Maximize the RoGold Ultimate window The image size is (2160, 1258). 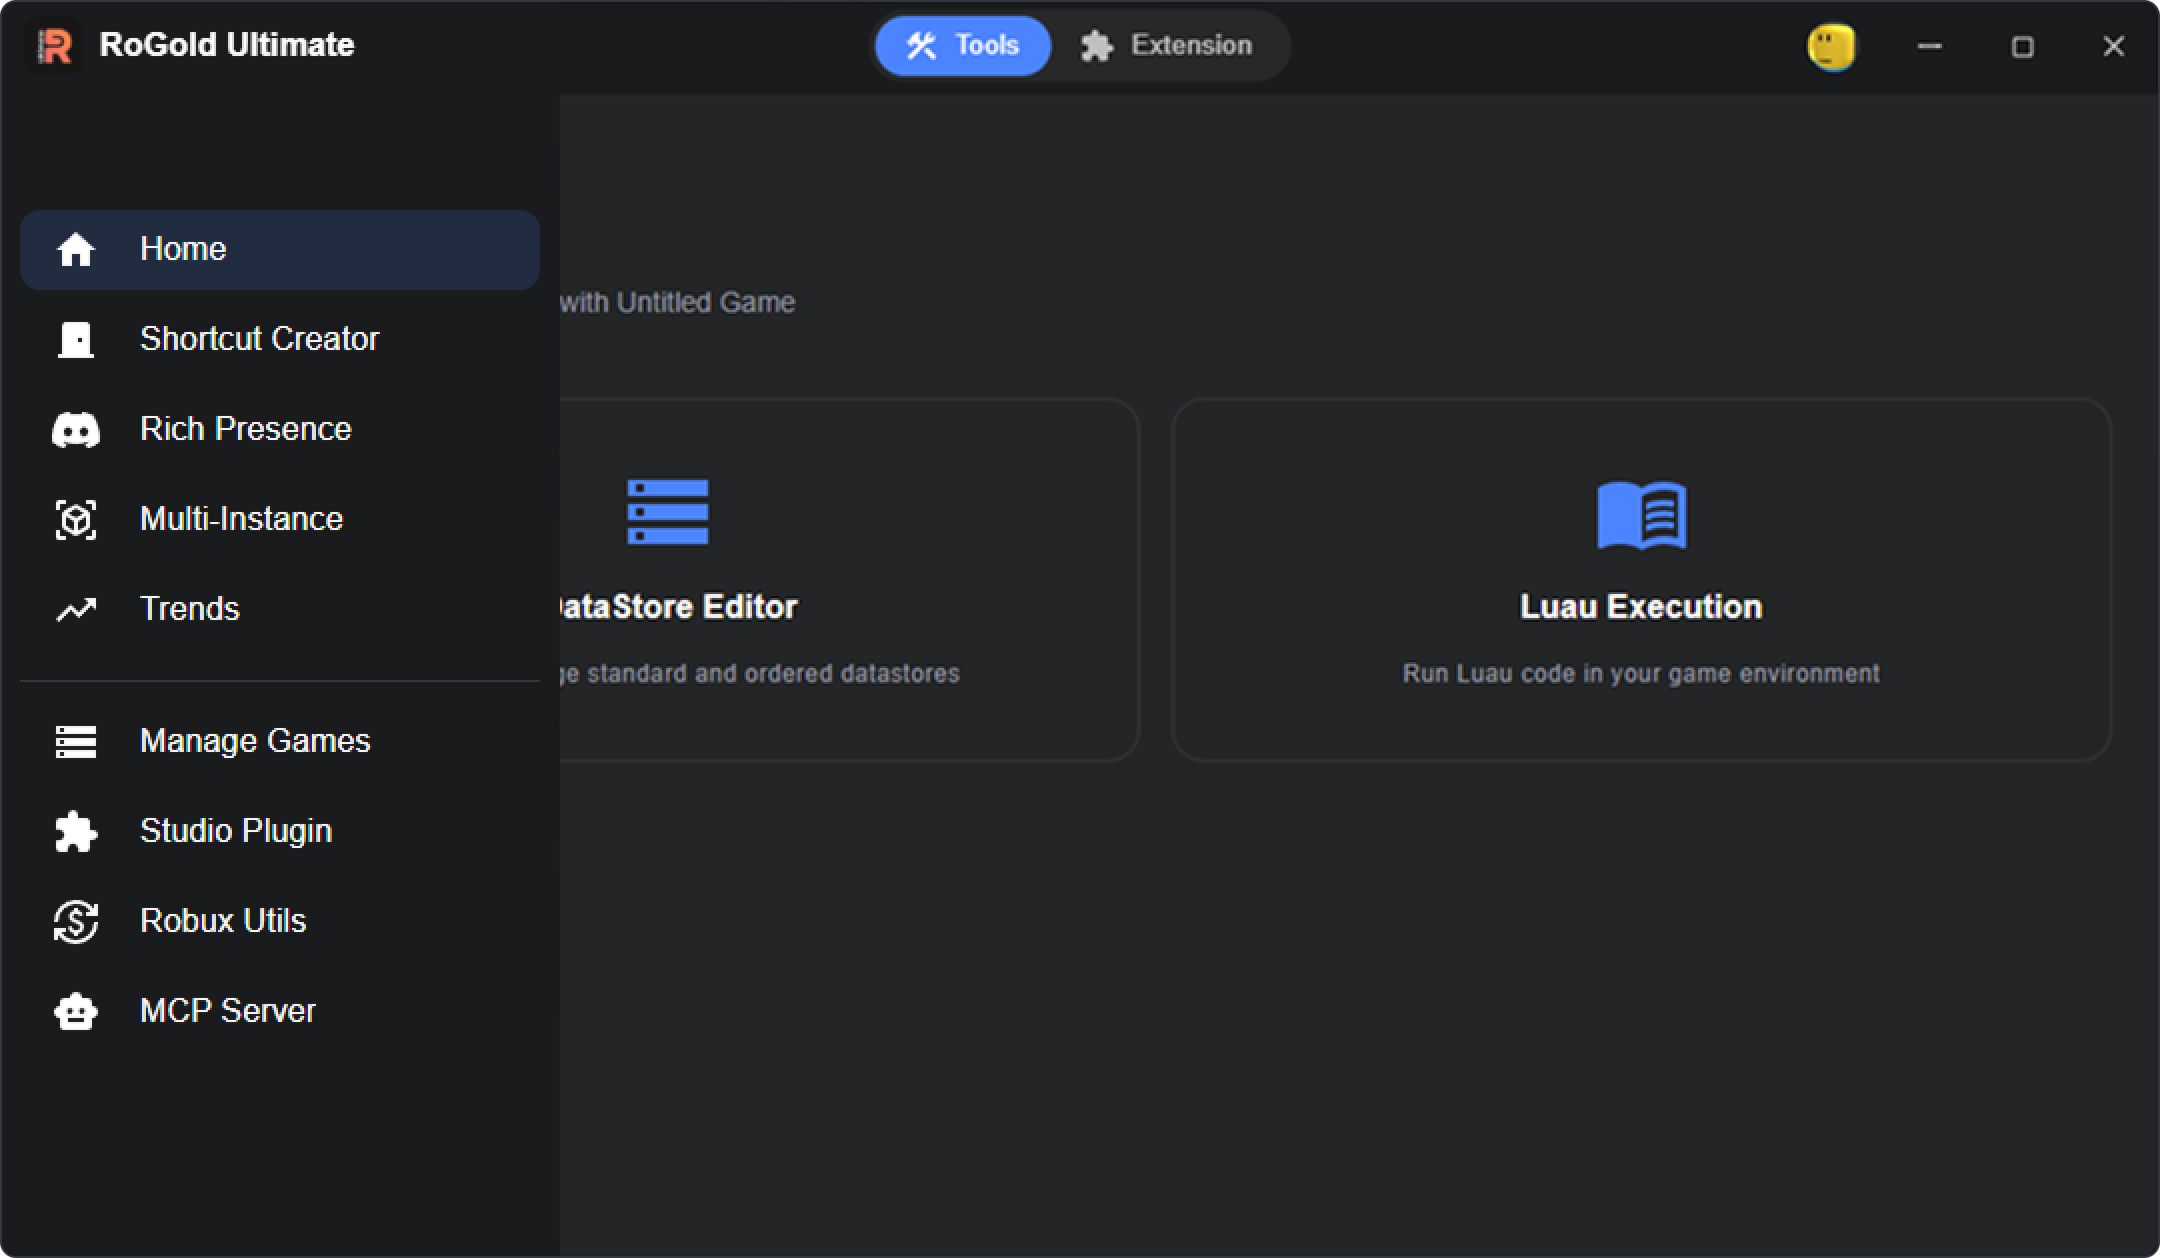click(x=2023, y=46)
